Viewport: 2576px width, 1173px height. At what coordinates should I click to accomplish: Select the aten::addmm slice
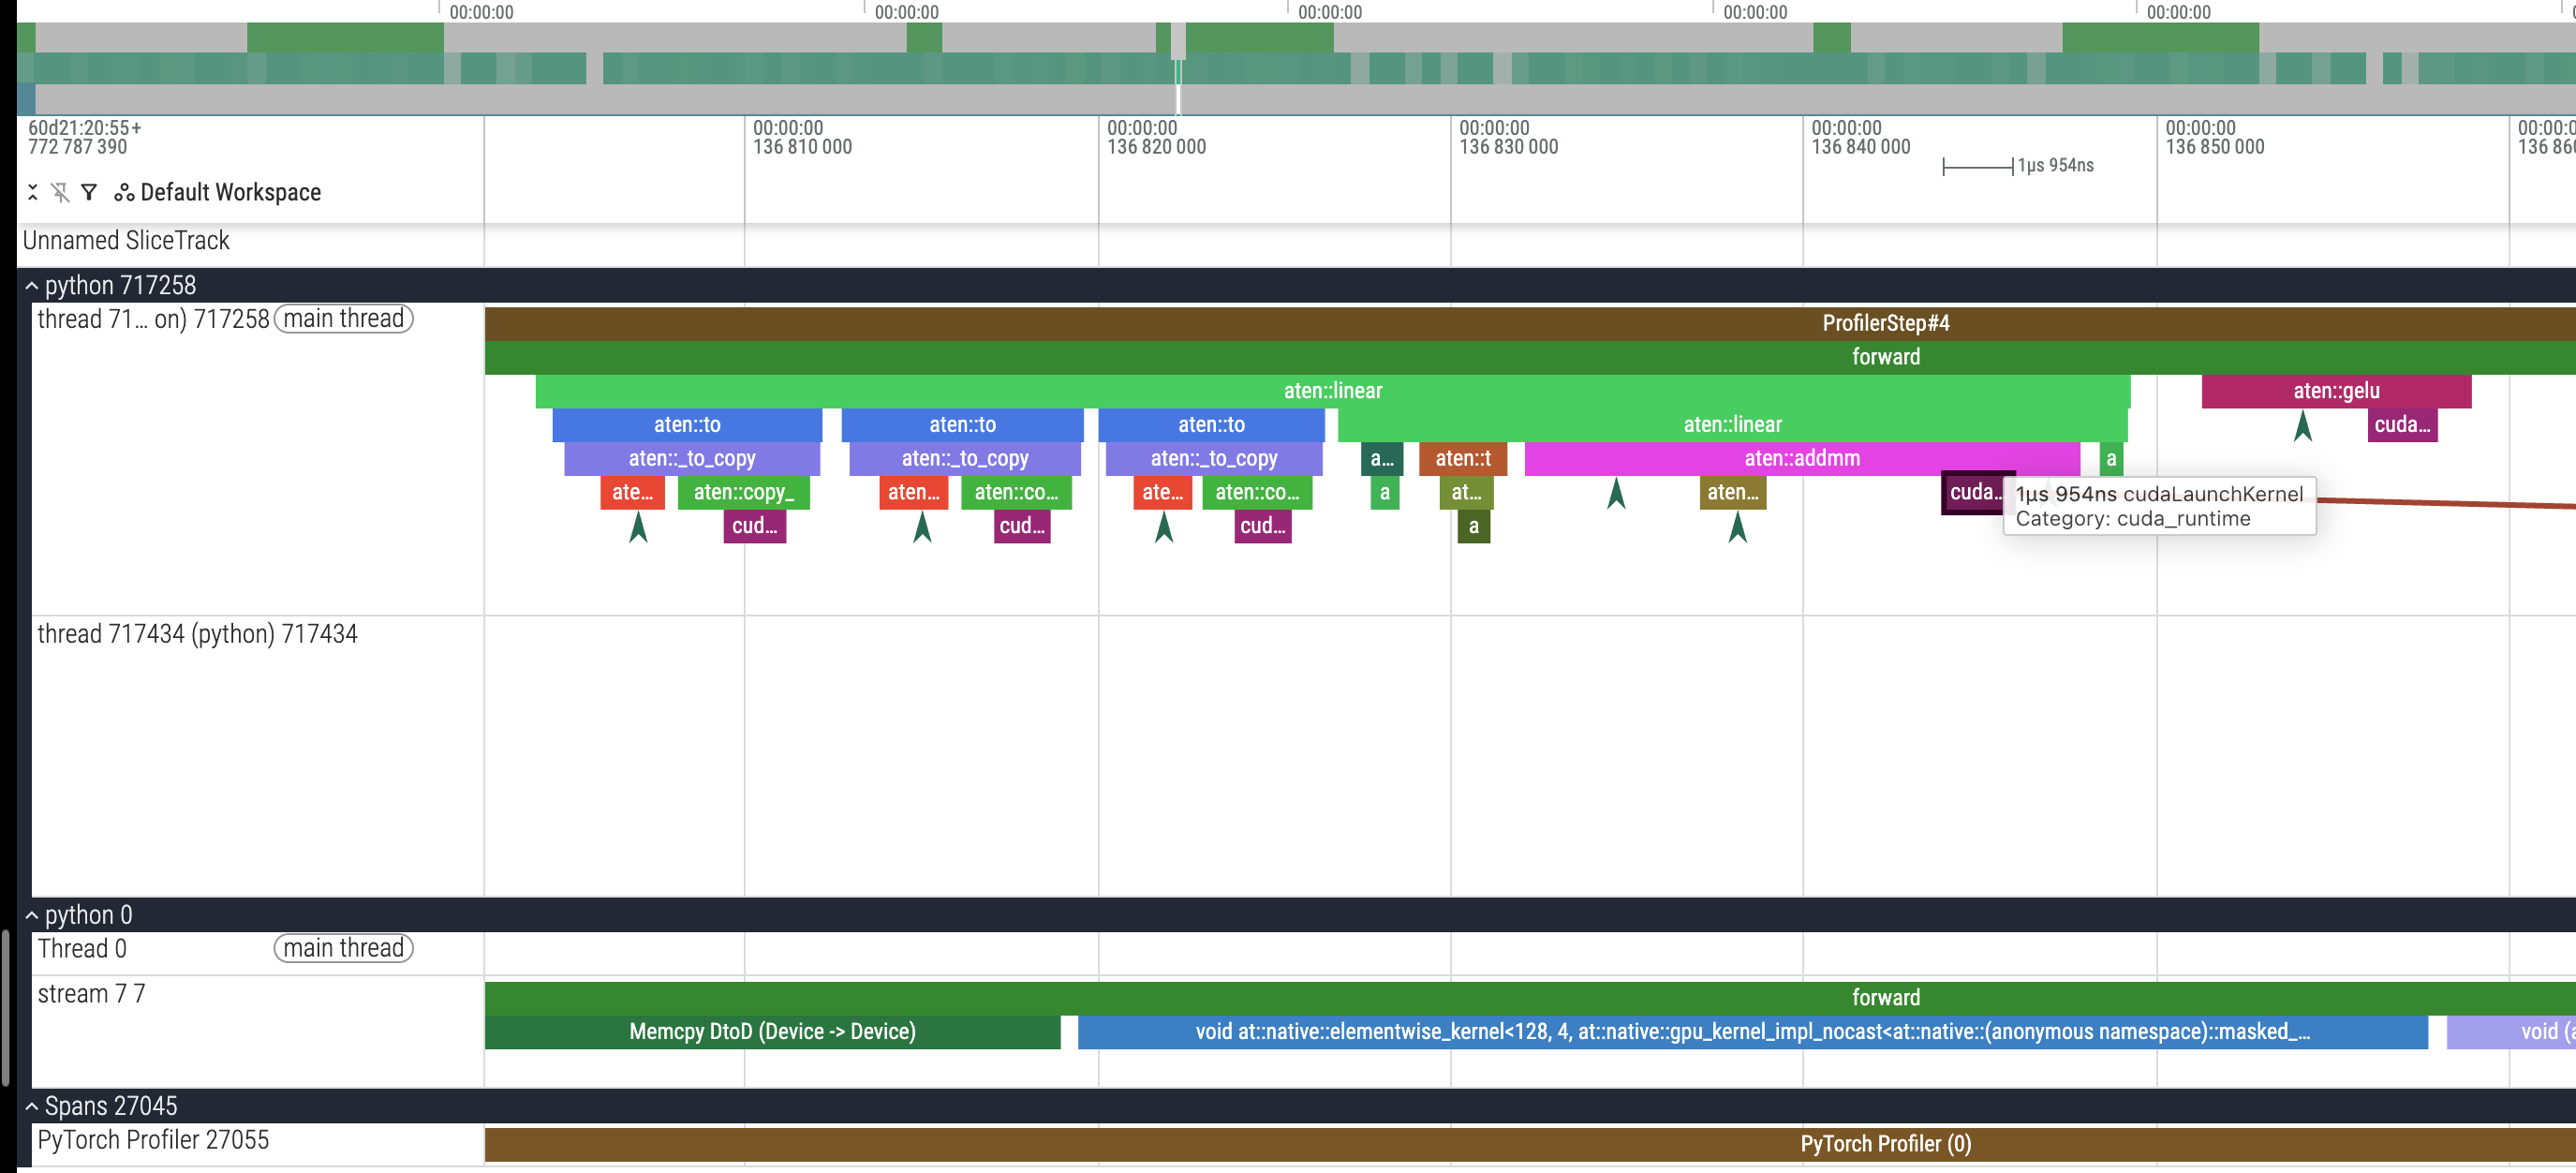(x=1801, y=458)
